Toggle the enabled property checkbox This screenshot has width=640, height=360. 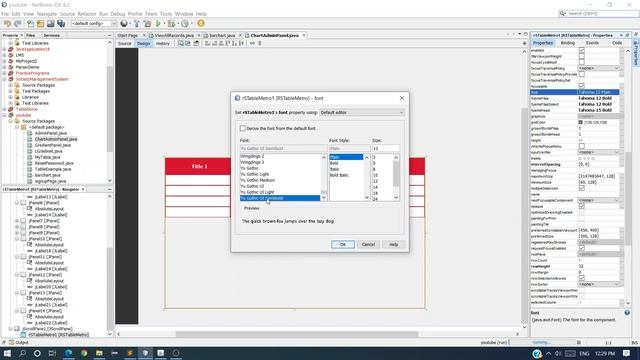coord(582,50)
